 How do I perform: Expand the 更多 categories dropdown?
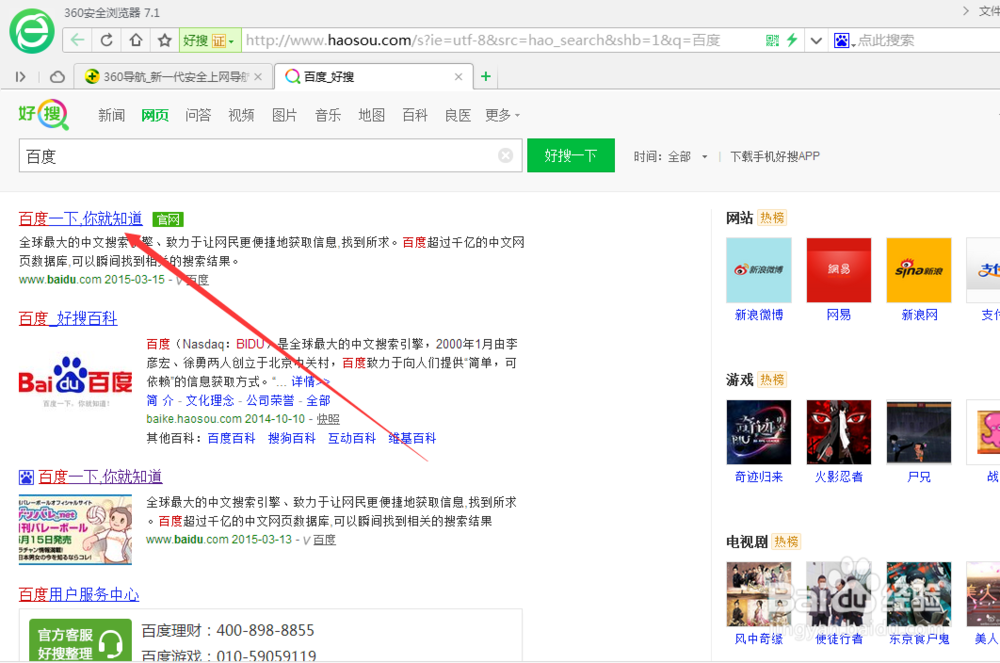pos(503,115)
